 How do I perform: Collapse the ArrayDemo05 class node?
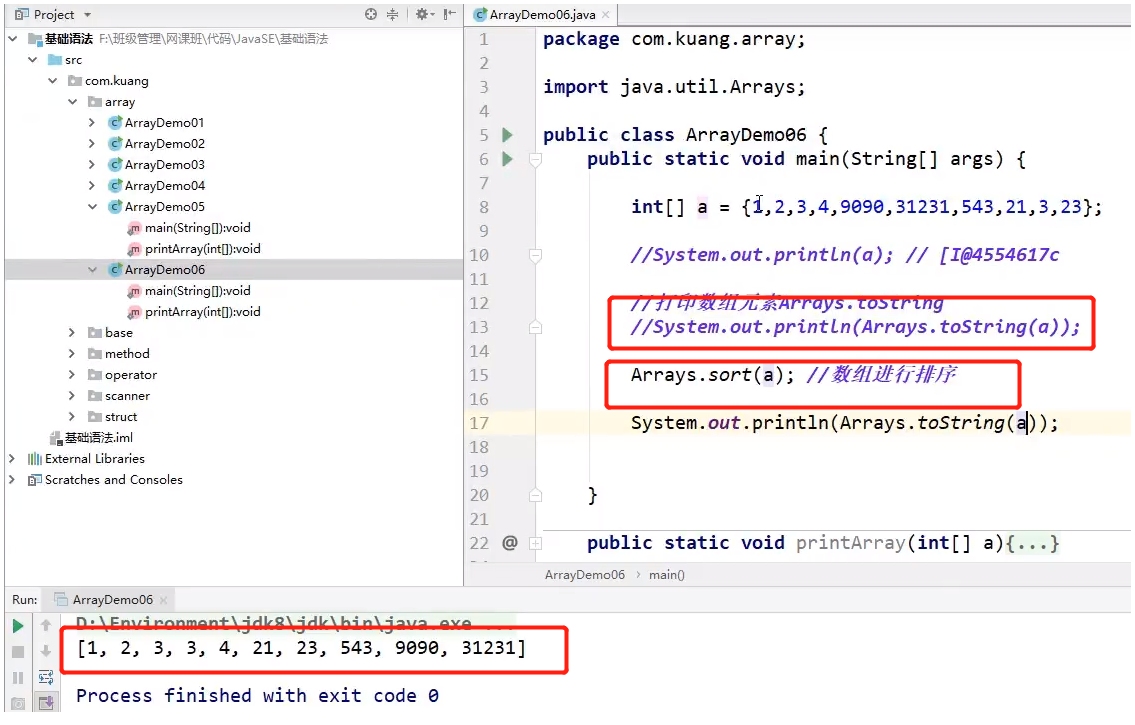pos(92,206)
